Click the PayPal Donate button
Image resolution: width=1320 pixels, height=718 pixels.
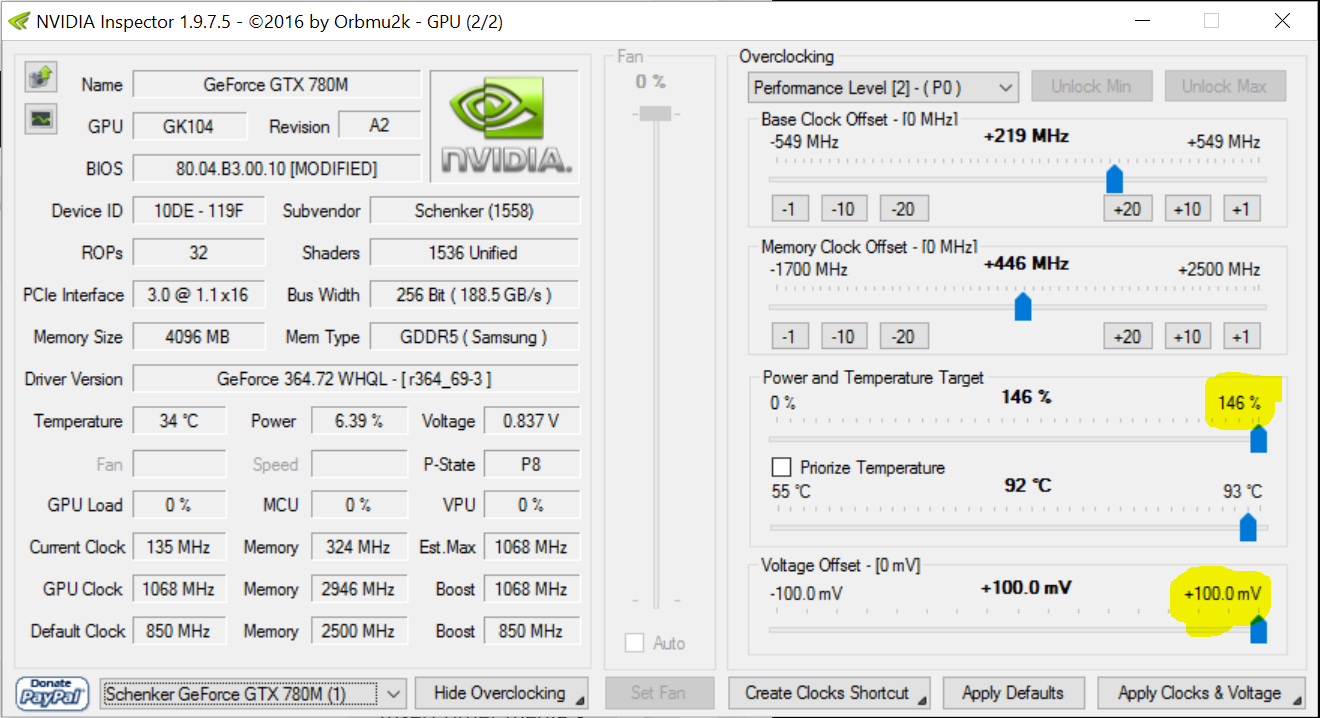(52, 693)
